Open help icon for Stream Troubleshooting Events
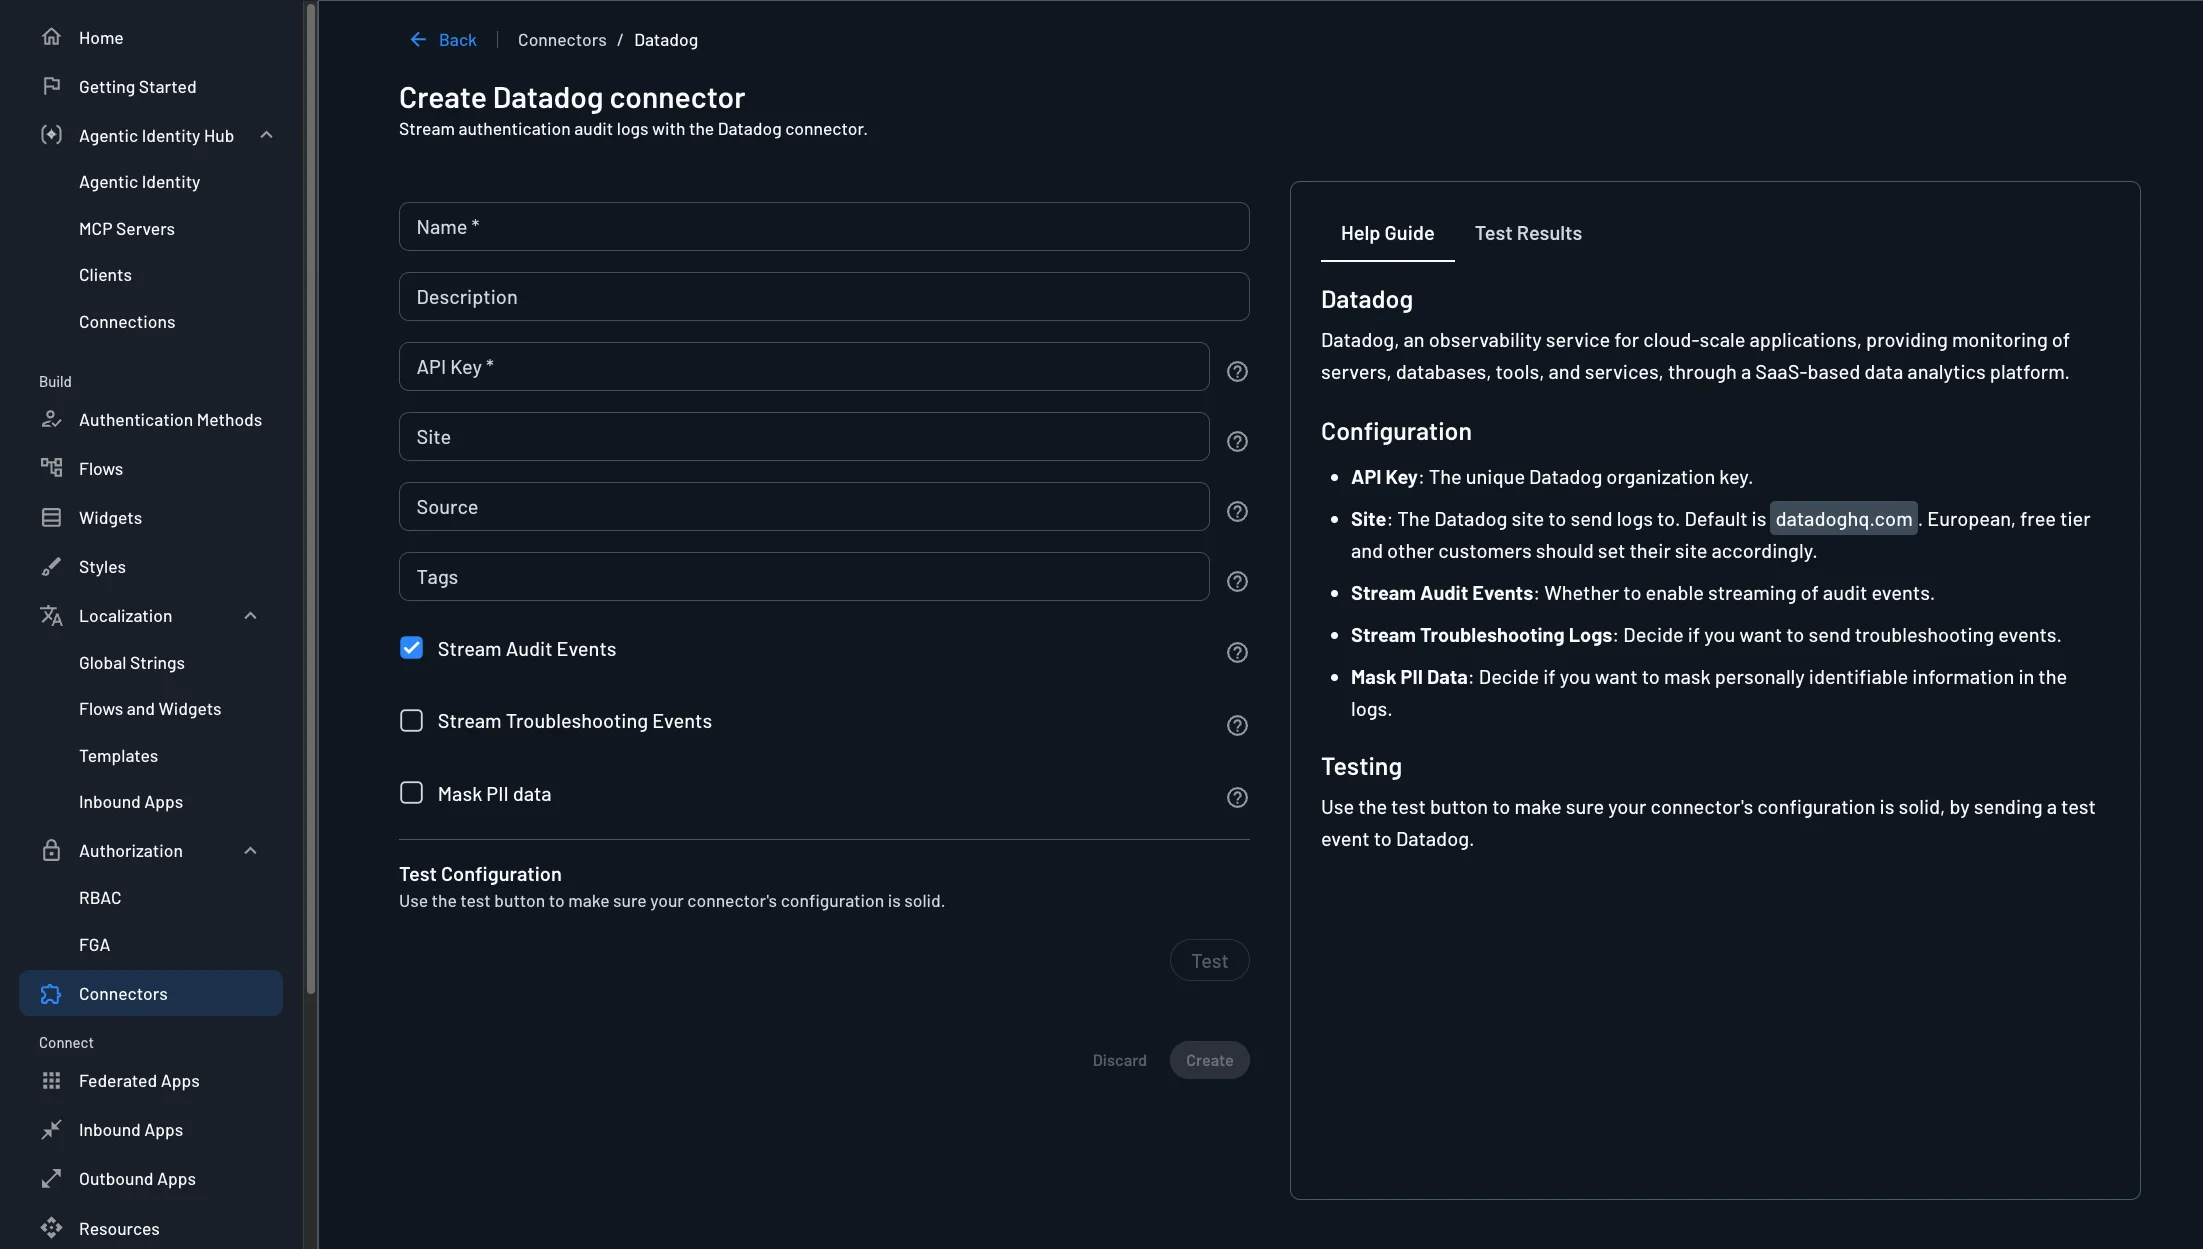Viewport: 2203px width, 1249px height. click(1237, 725)
